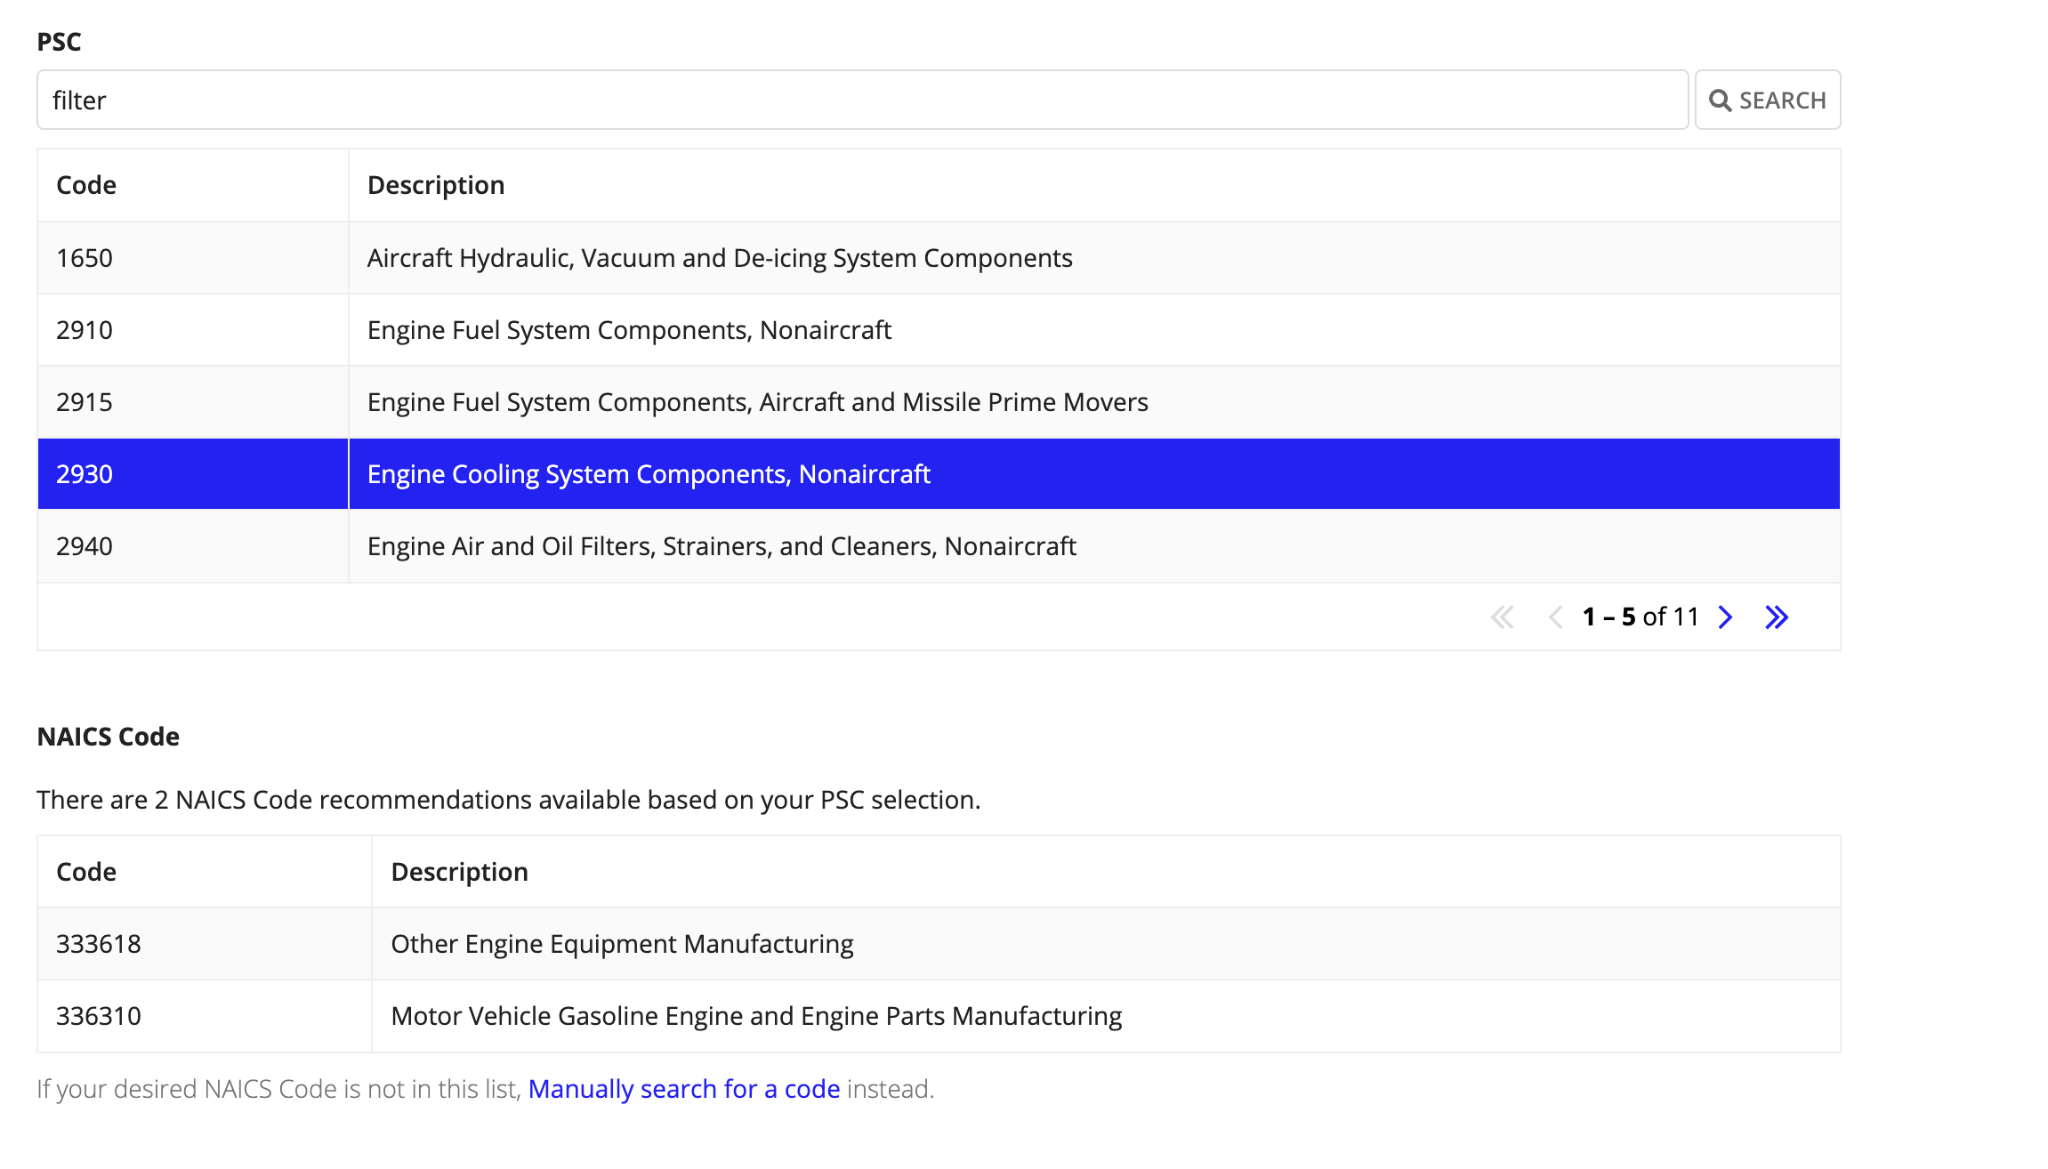This screenshot has width=2048, height=1169.
Task: Click Aircraft and Missile Prime Movers description
Action: click(x=757, y=402)
